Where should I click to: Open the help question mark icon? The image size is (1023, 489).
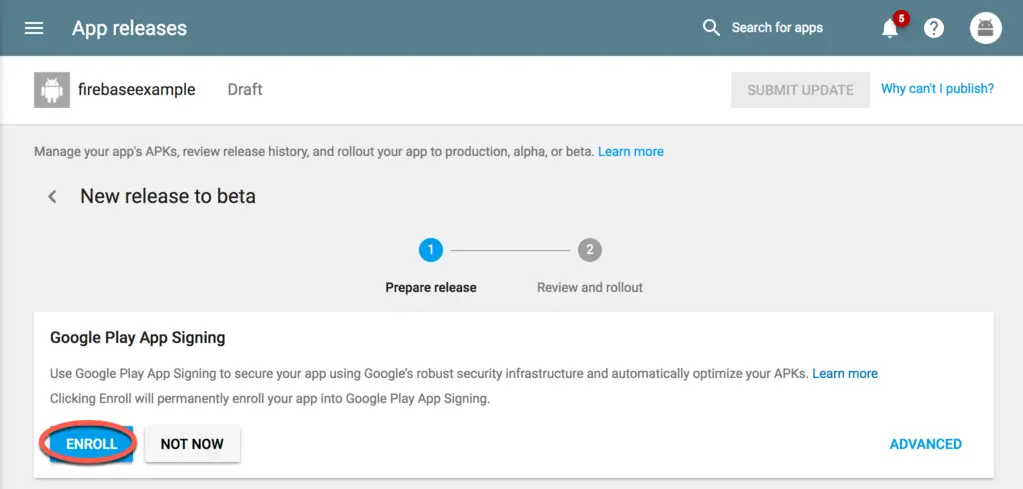coord(934,28)
